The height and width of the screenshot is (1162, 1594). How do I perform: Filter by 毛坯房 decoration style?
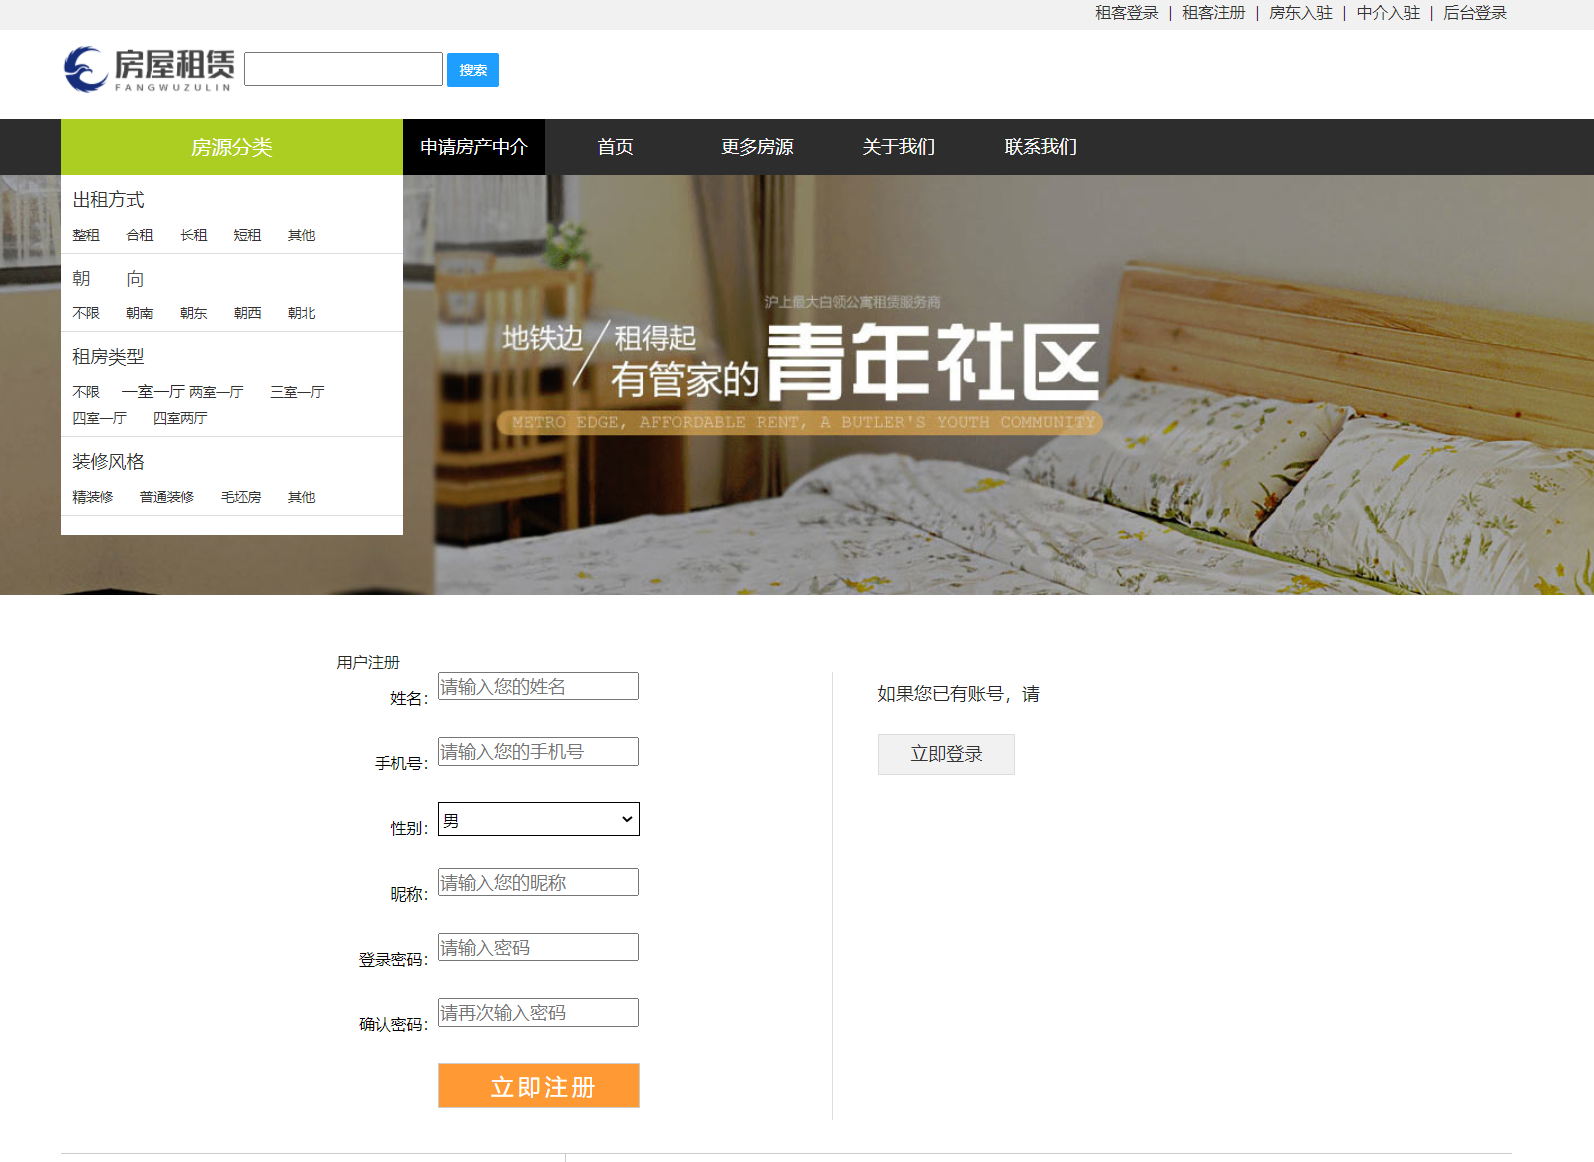click(241, 497)
